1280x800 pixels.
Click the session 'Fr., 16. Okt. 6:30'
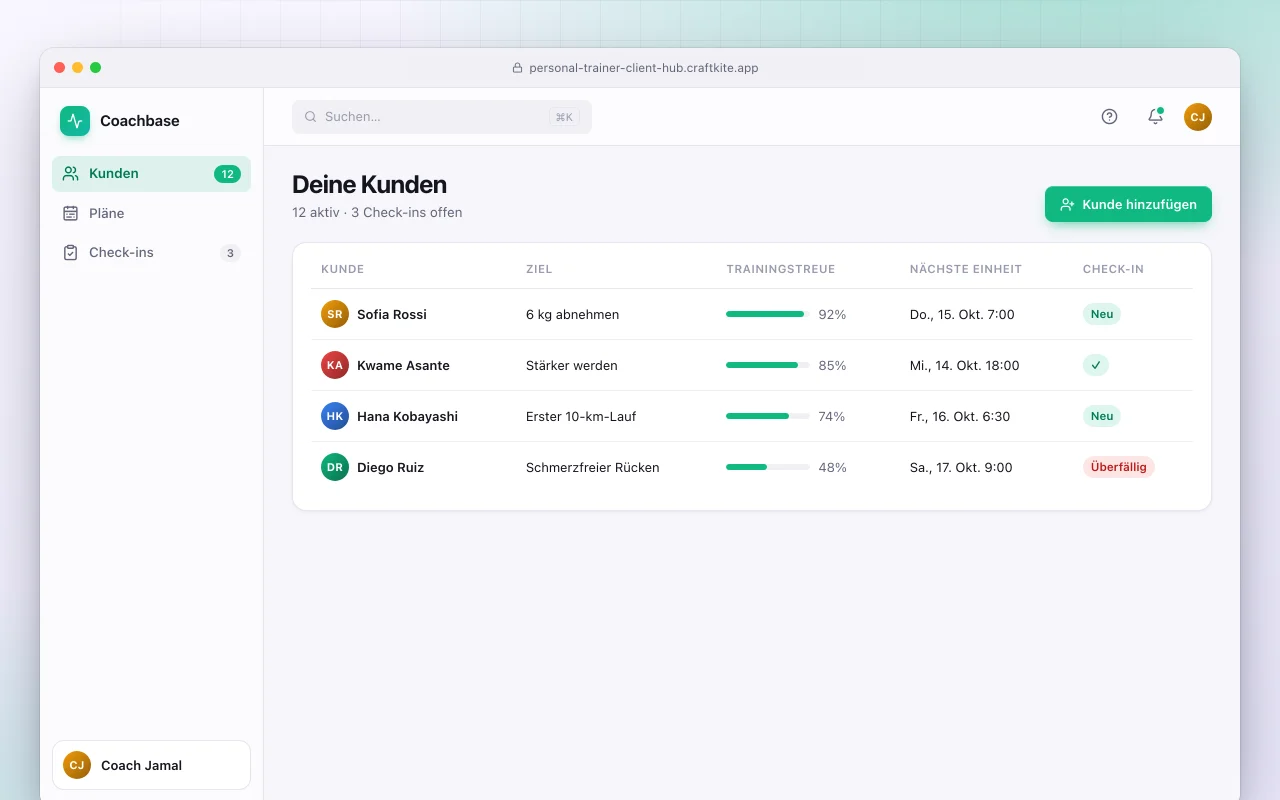point(960,416)
